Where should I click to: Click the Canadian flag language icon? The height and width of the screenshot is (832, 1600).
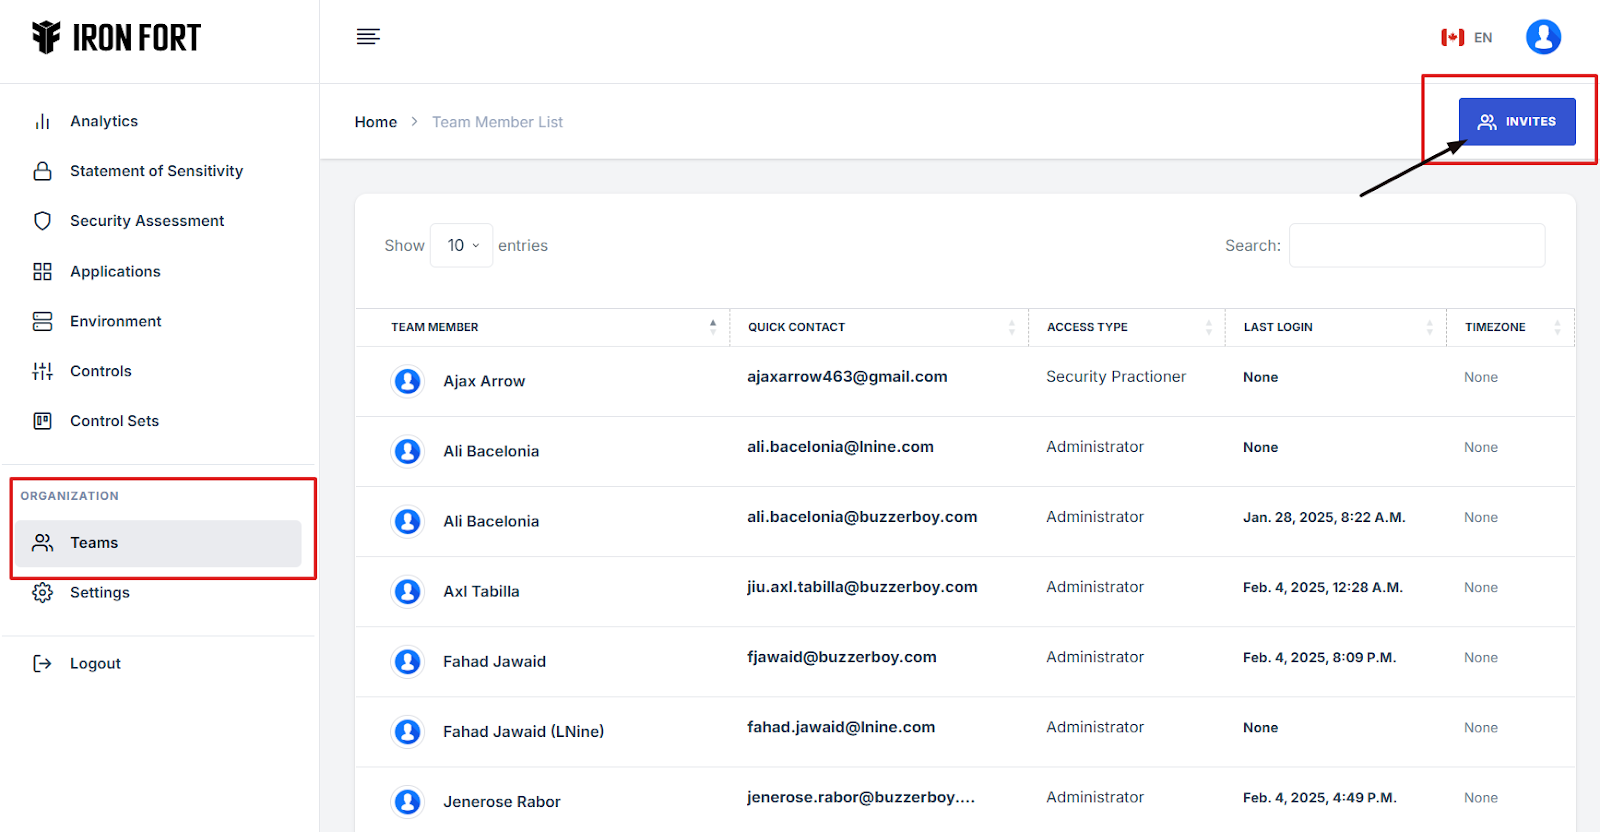tap(1452, 38)
